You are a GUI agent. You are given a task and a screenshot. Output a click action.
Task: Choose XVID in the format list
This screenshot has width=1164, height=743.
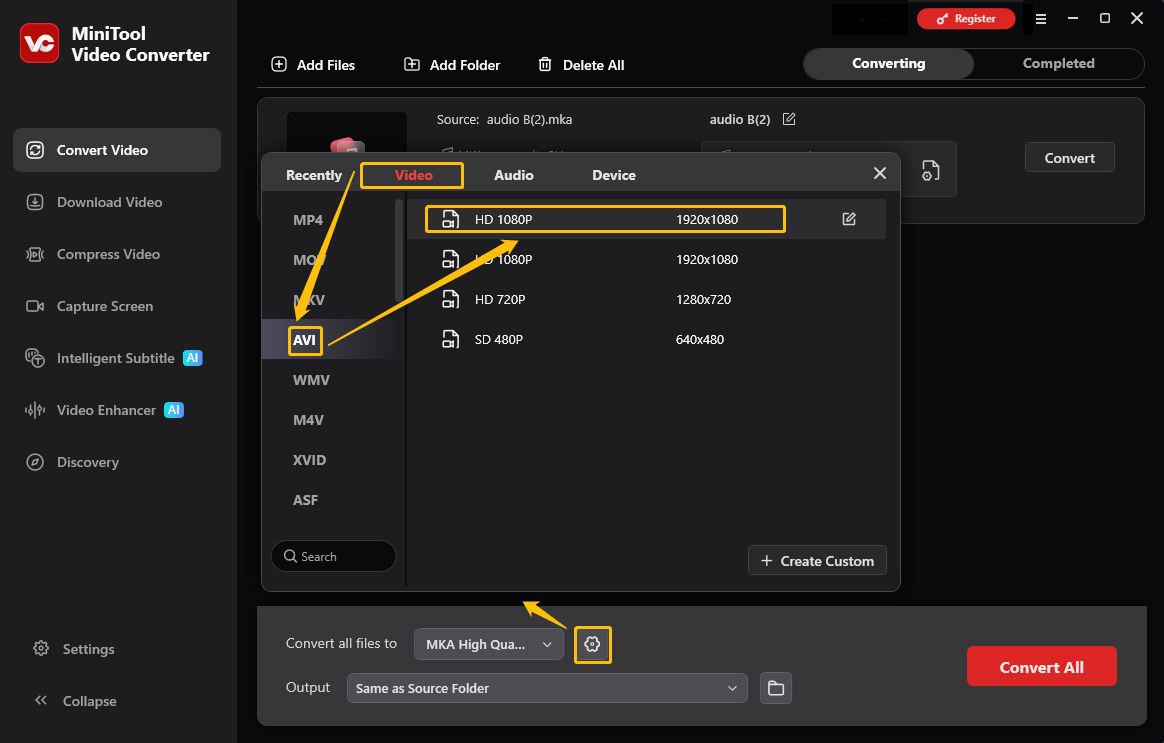(x=309, y=460)
